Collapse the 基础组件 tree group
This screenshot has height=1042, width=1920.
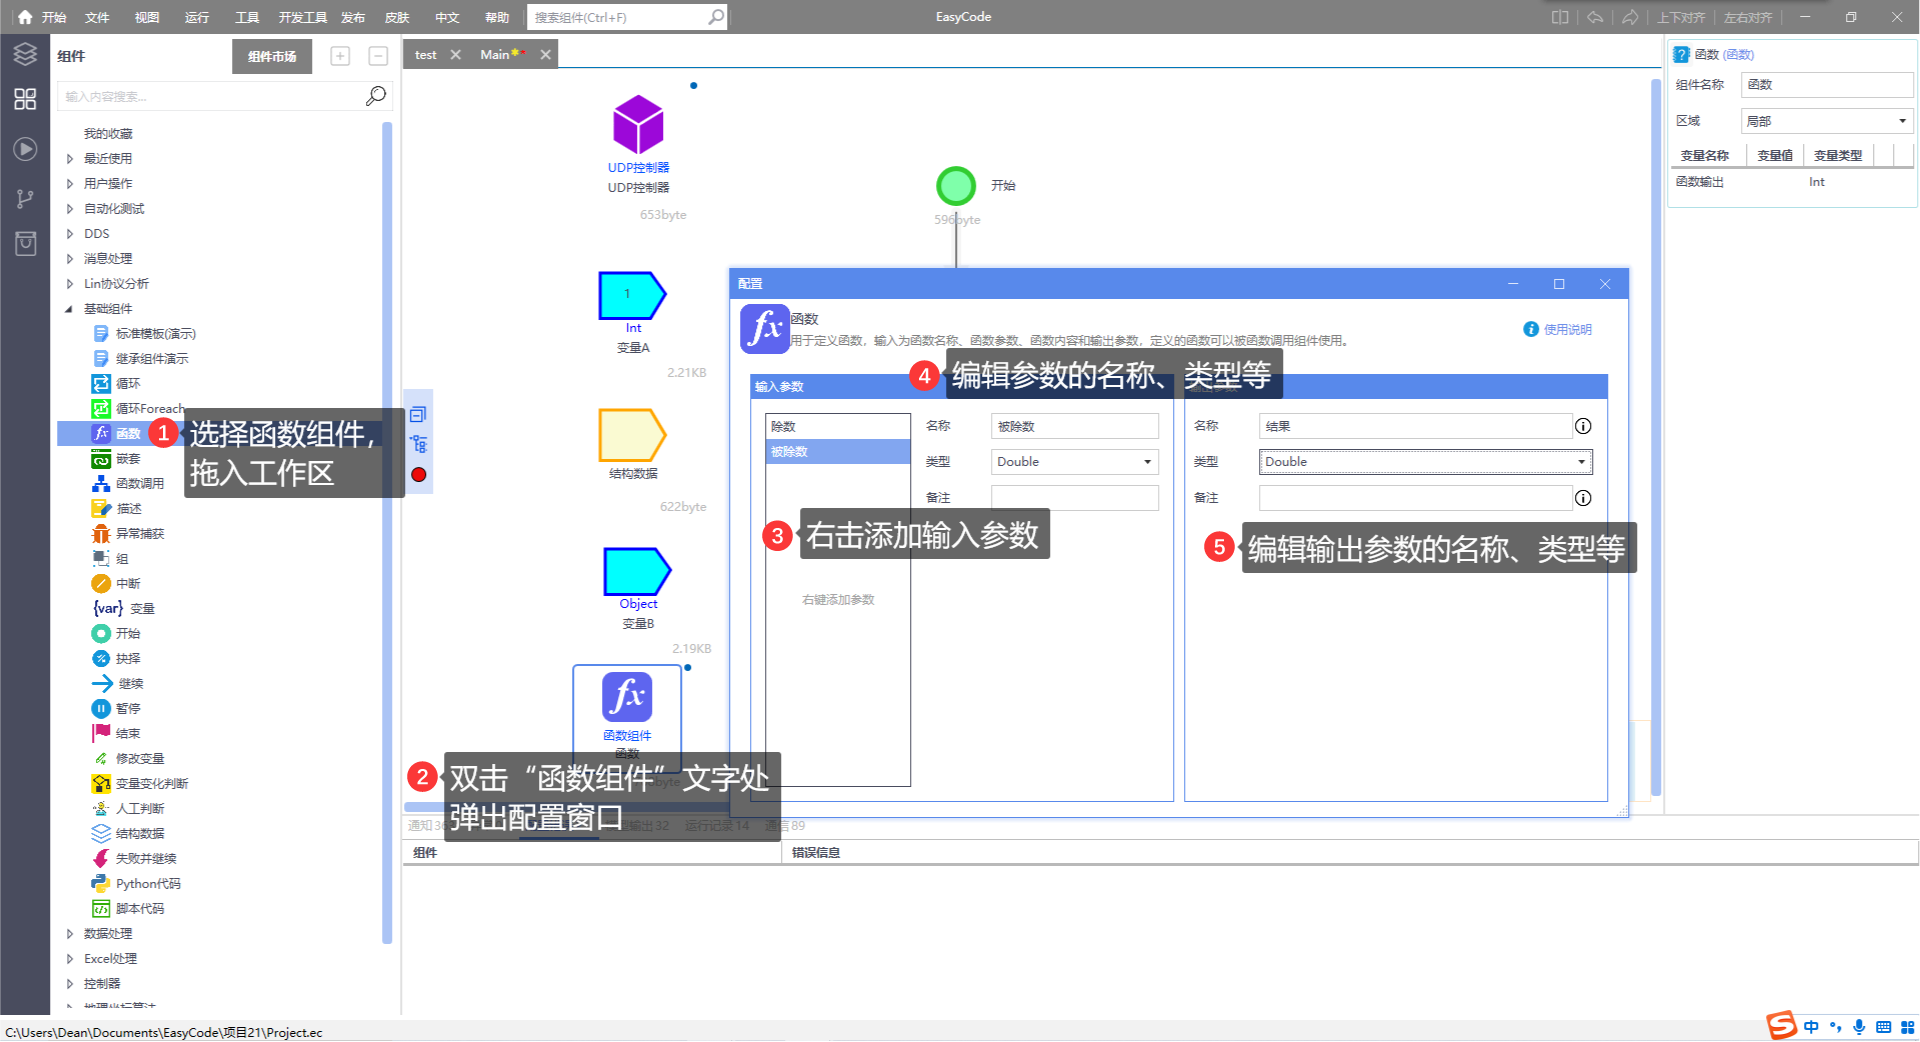click(x=69, y=308)
